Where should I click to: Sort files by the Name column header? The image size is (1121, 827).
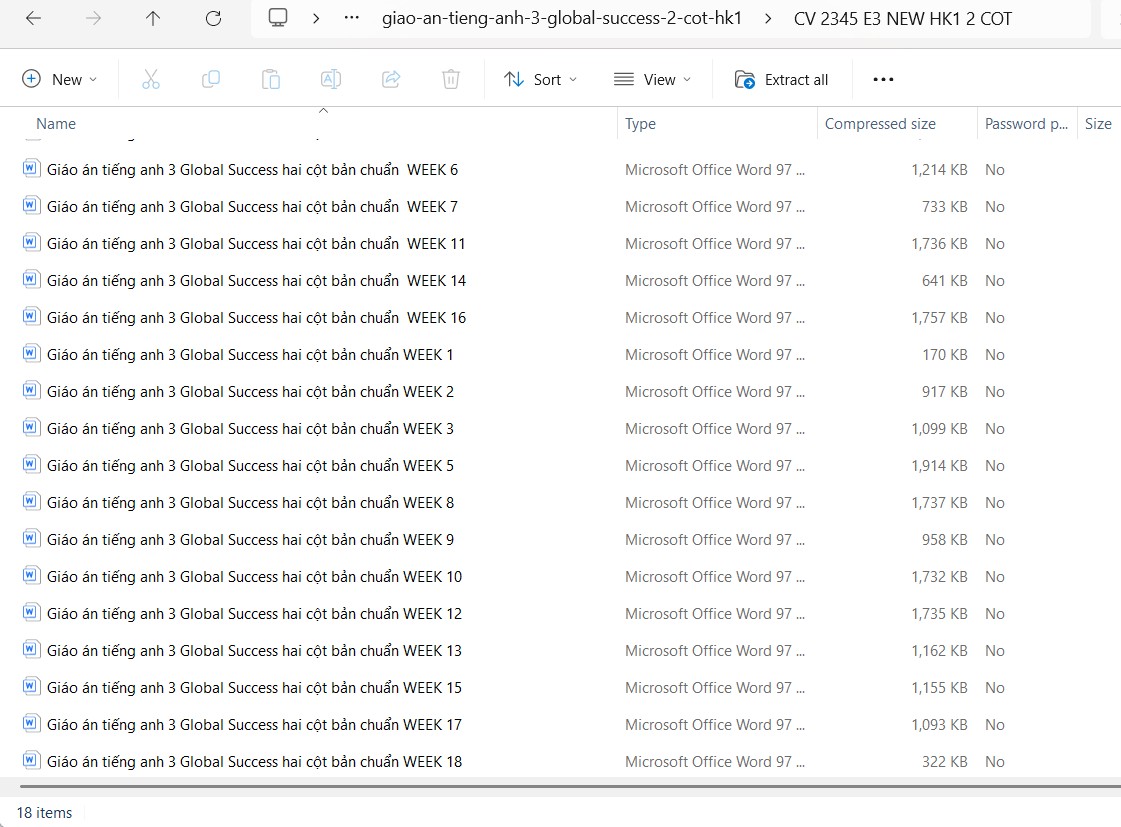(x=56, y=124)
